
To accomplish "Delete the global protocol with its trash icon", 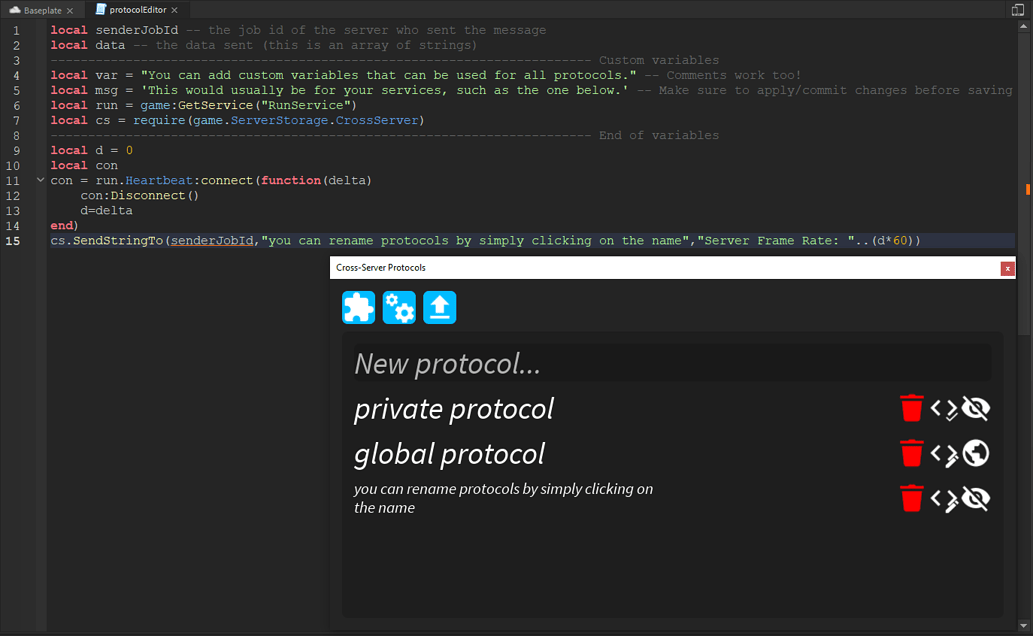I will (911, 453).
